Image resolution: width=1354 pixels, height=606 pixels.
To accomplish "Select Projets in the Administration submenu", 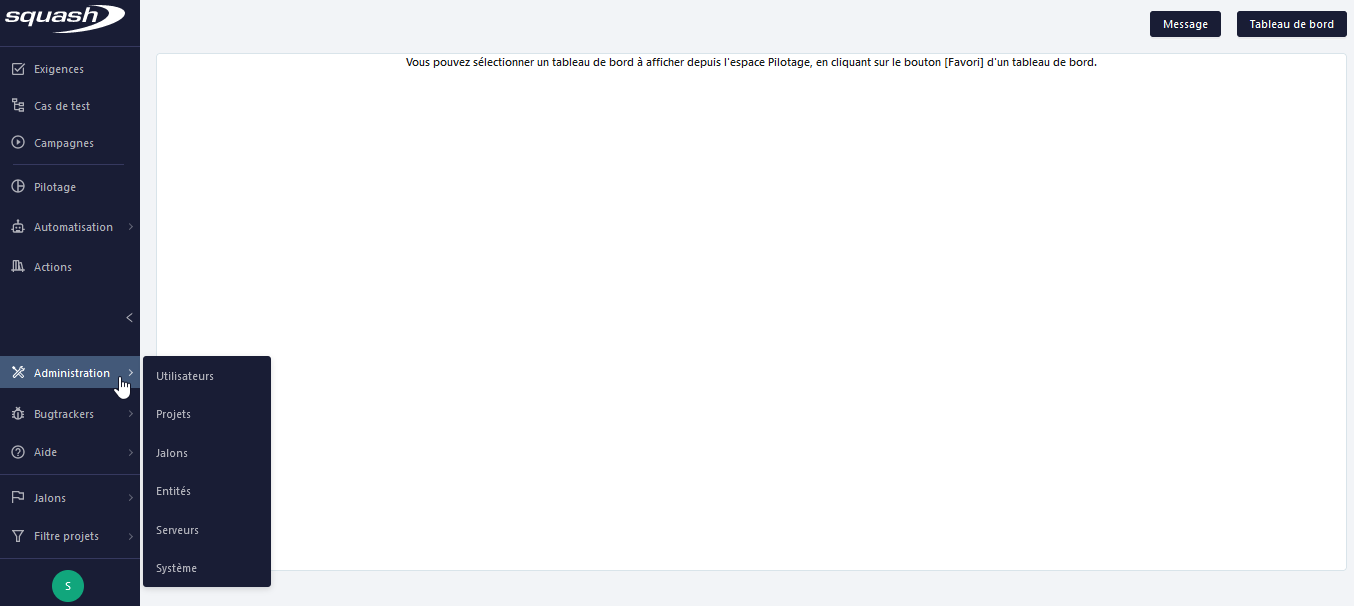I will point(174,414).
